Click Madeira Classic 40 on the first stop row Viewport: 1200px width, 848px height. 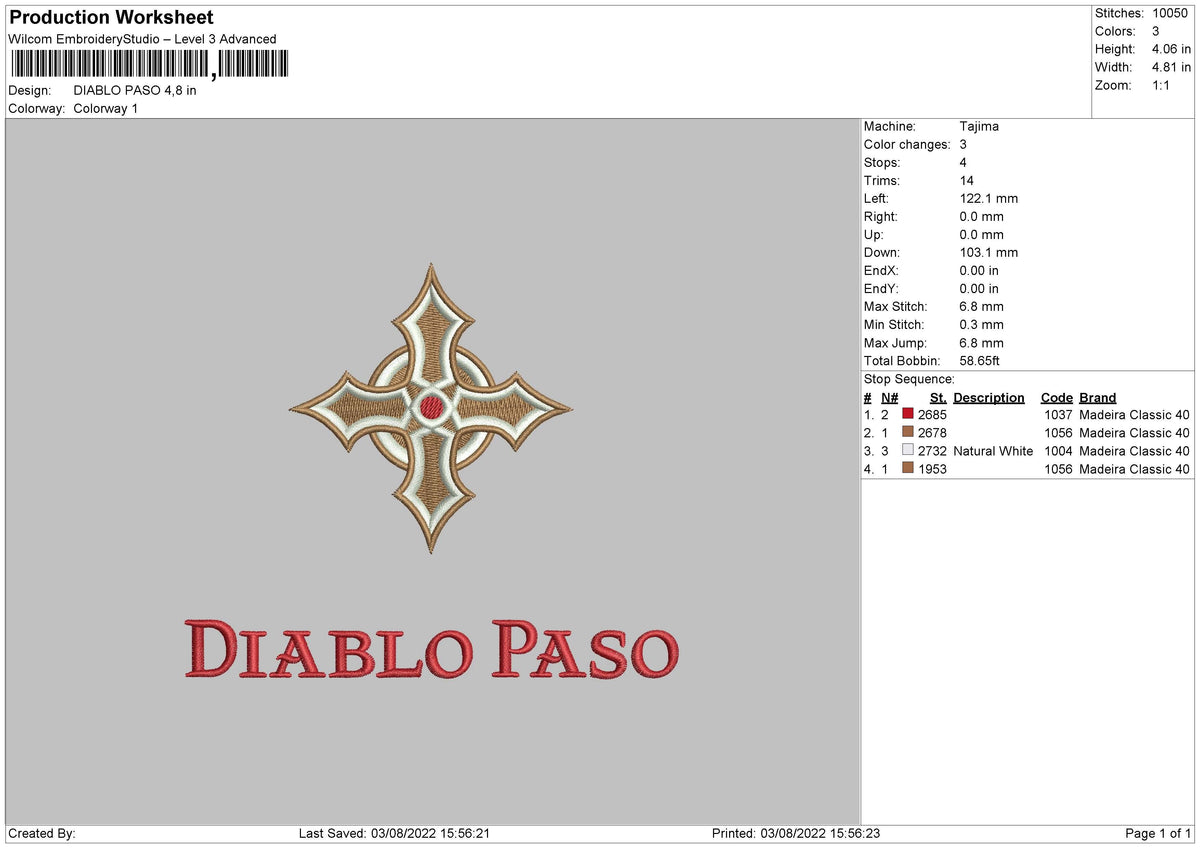tap(1136, 414)
